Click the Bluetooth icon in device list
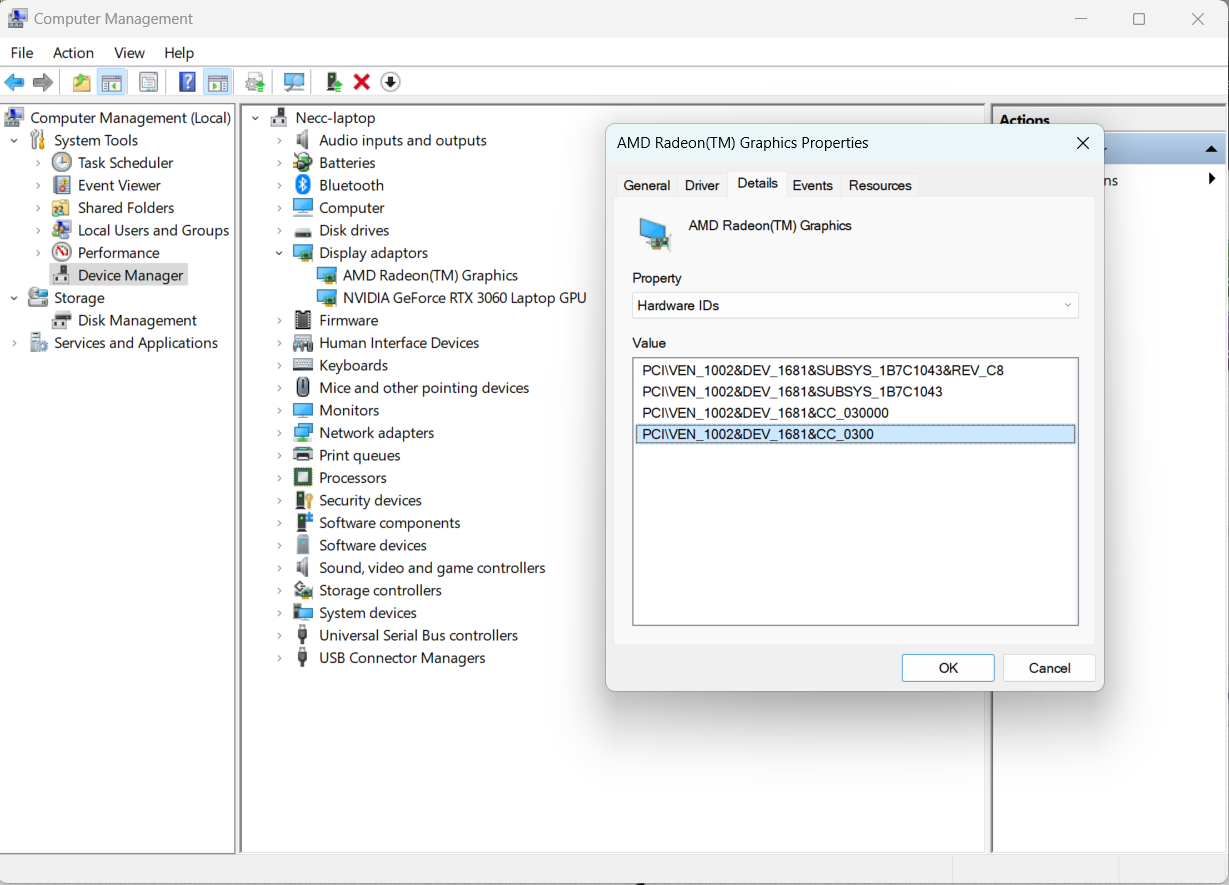This screenshot has height=885, width=1229. [x=303, y=185]
